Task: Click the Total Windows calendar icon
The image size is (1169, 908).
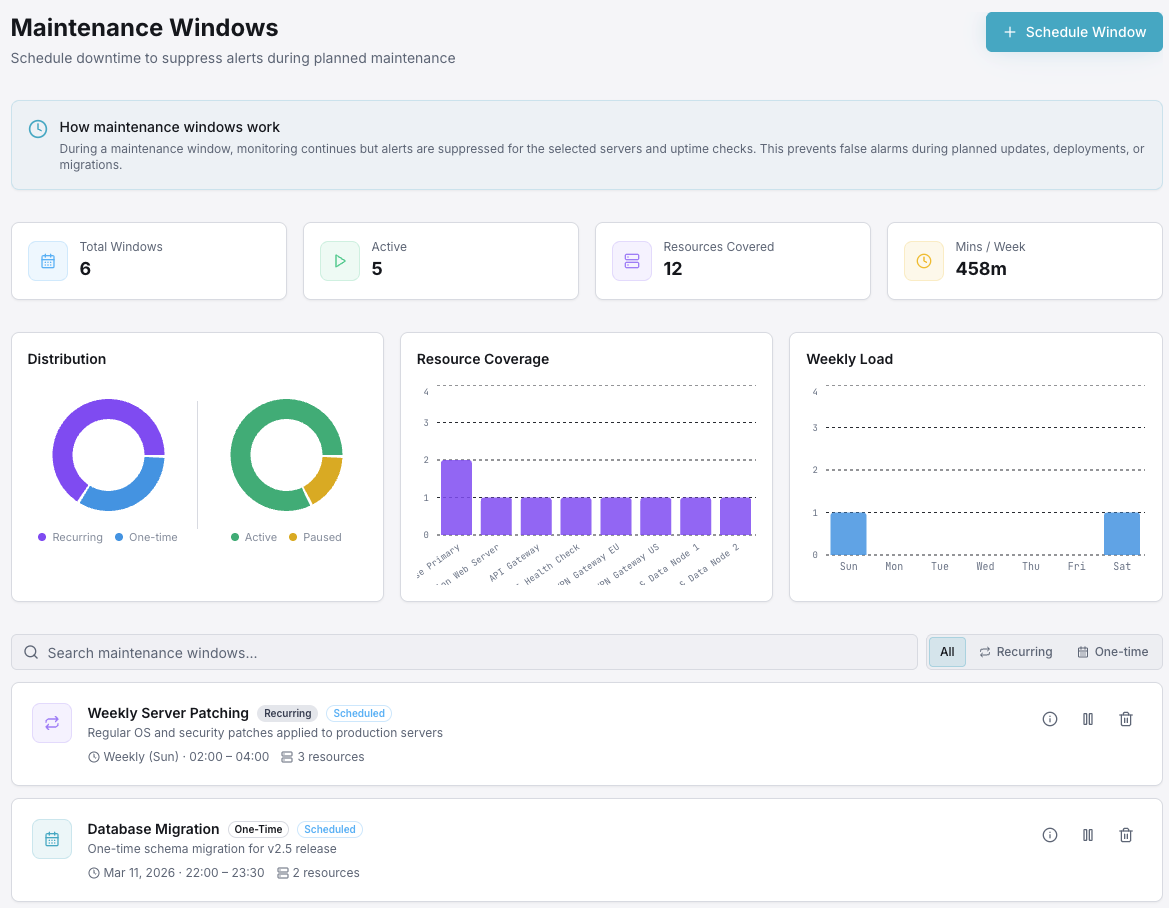Action: (x=48, y=261)
